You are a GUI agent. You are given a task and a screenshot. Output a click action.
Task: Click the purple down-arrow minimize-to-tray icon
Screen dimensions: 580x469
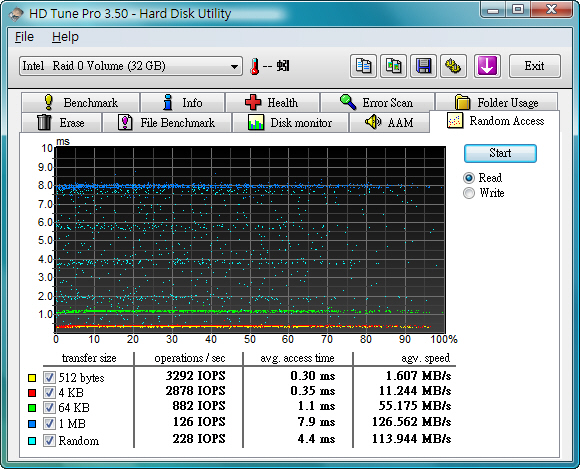[487, 66]
